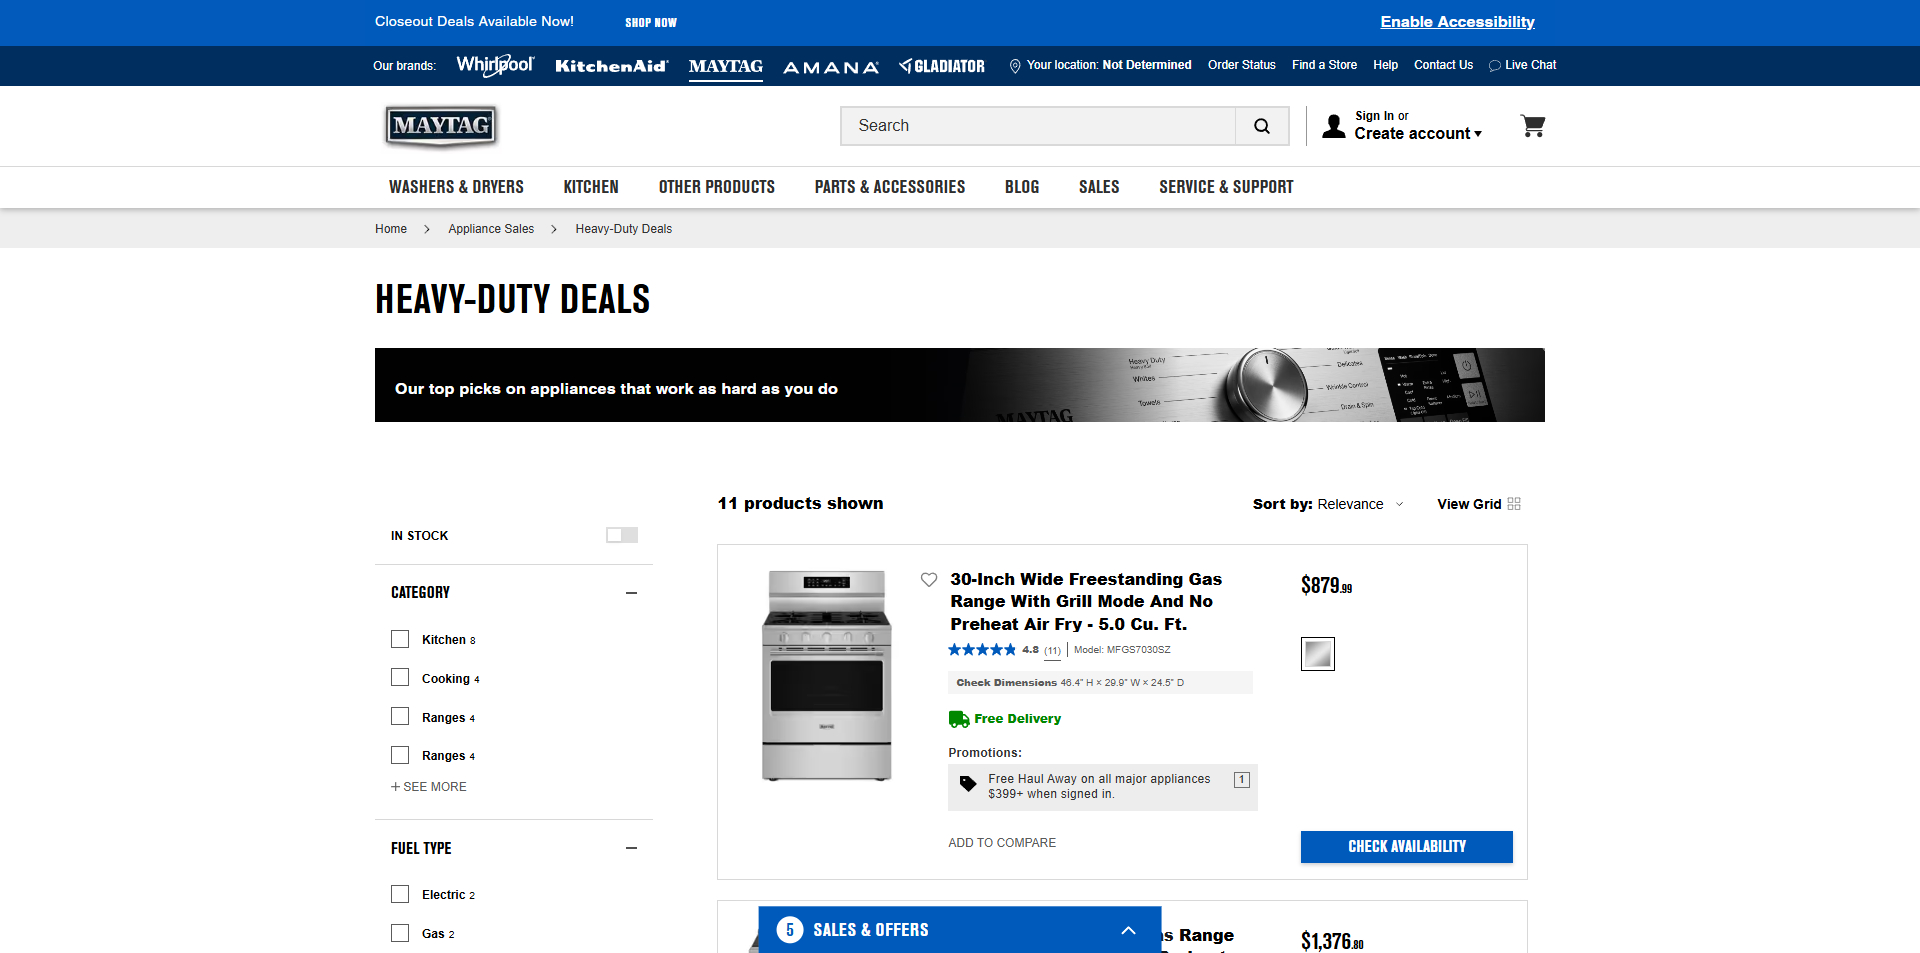Add the gas range to wishlist via heart icon

pos(928,580)
